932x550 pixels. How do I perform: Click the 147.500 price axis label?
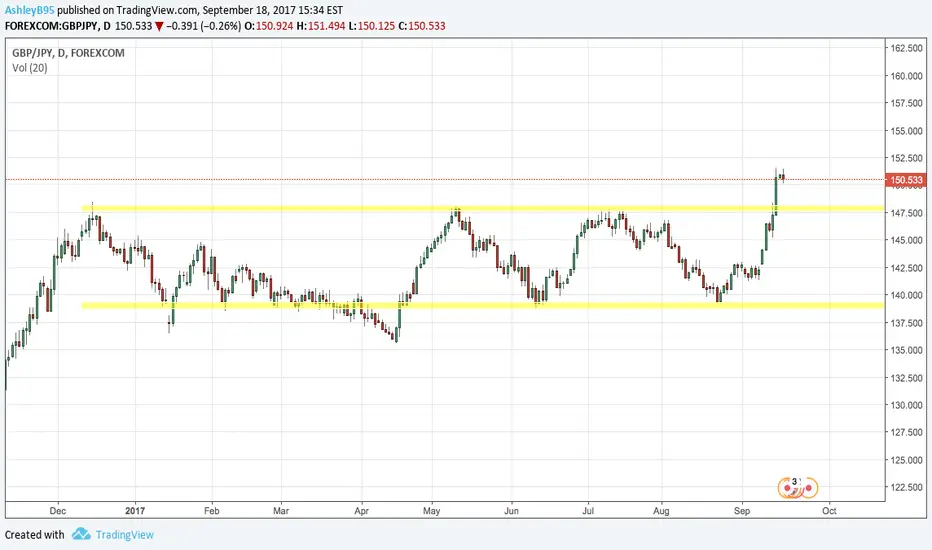(906, 213)
